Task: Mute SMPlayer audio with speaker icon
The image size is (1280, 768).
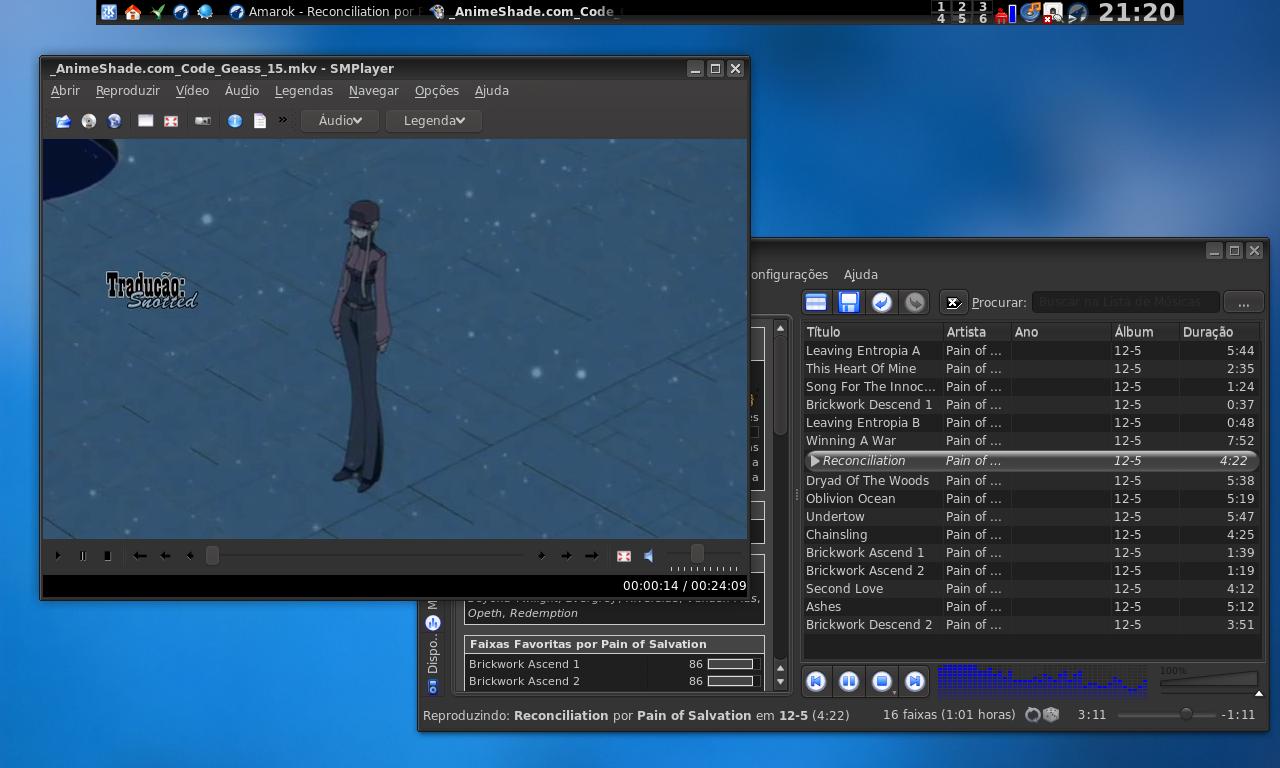Action: pos(649,556)
